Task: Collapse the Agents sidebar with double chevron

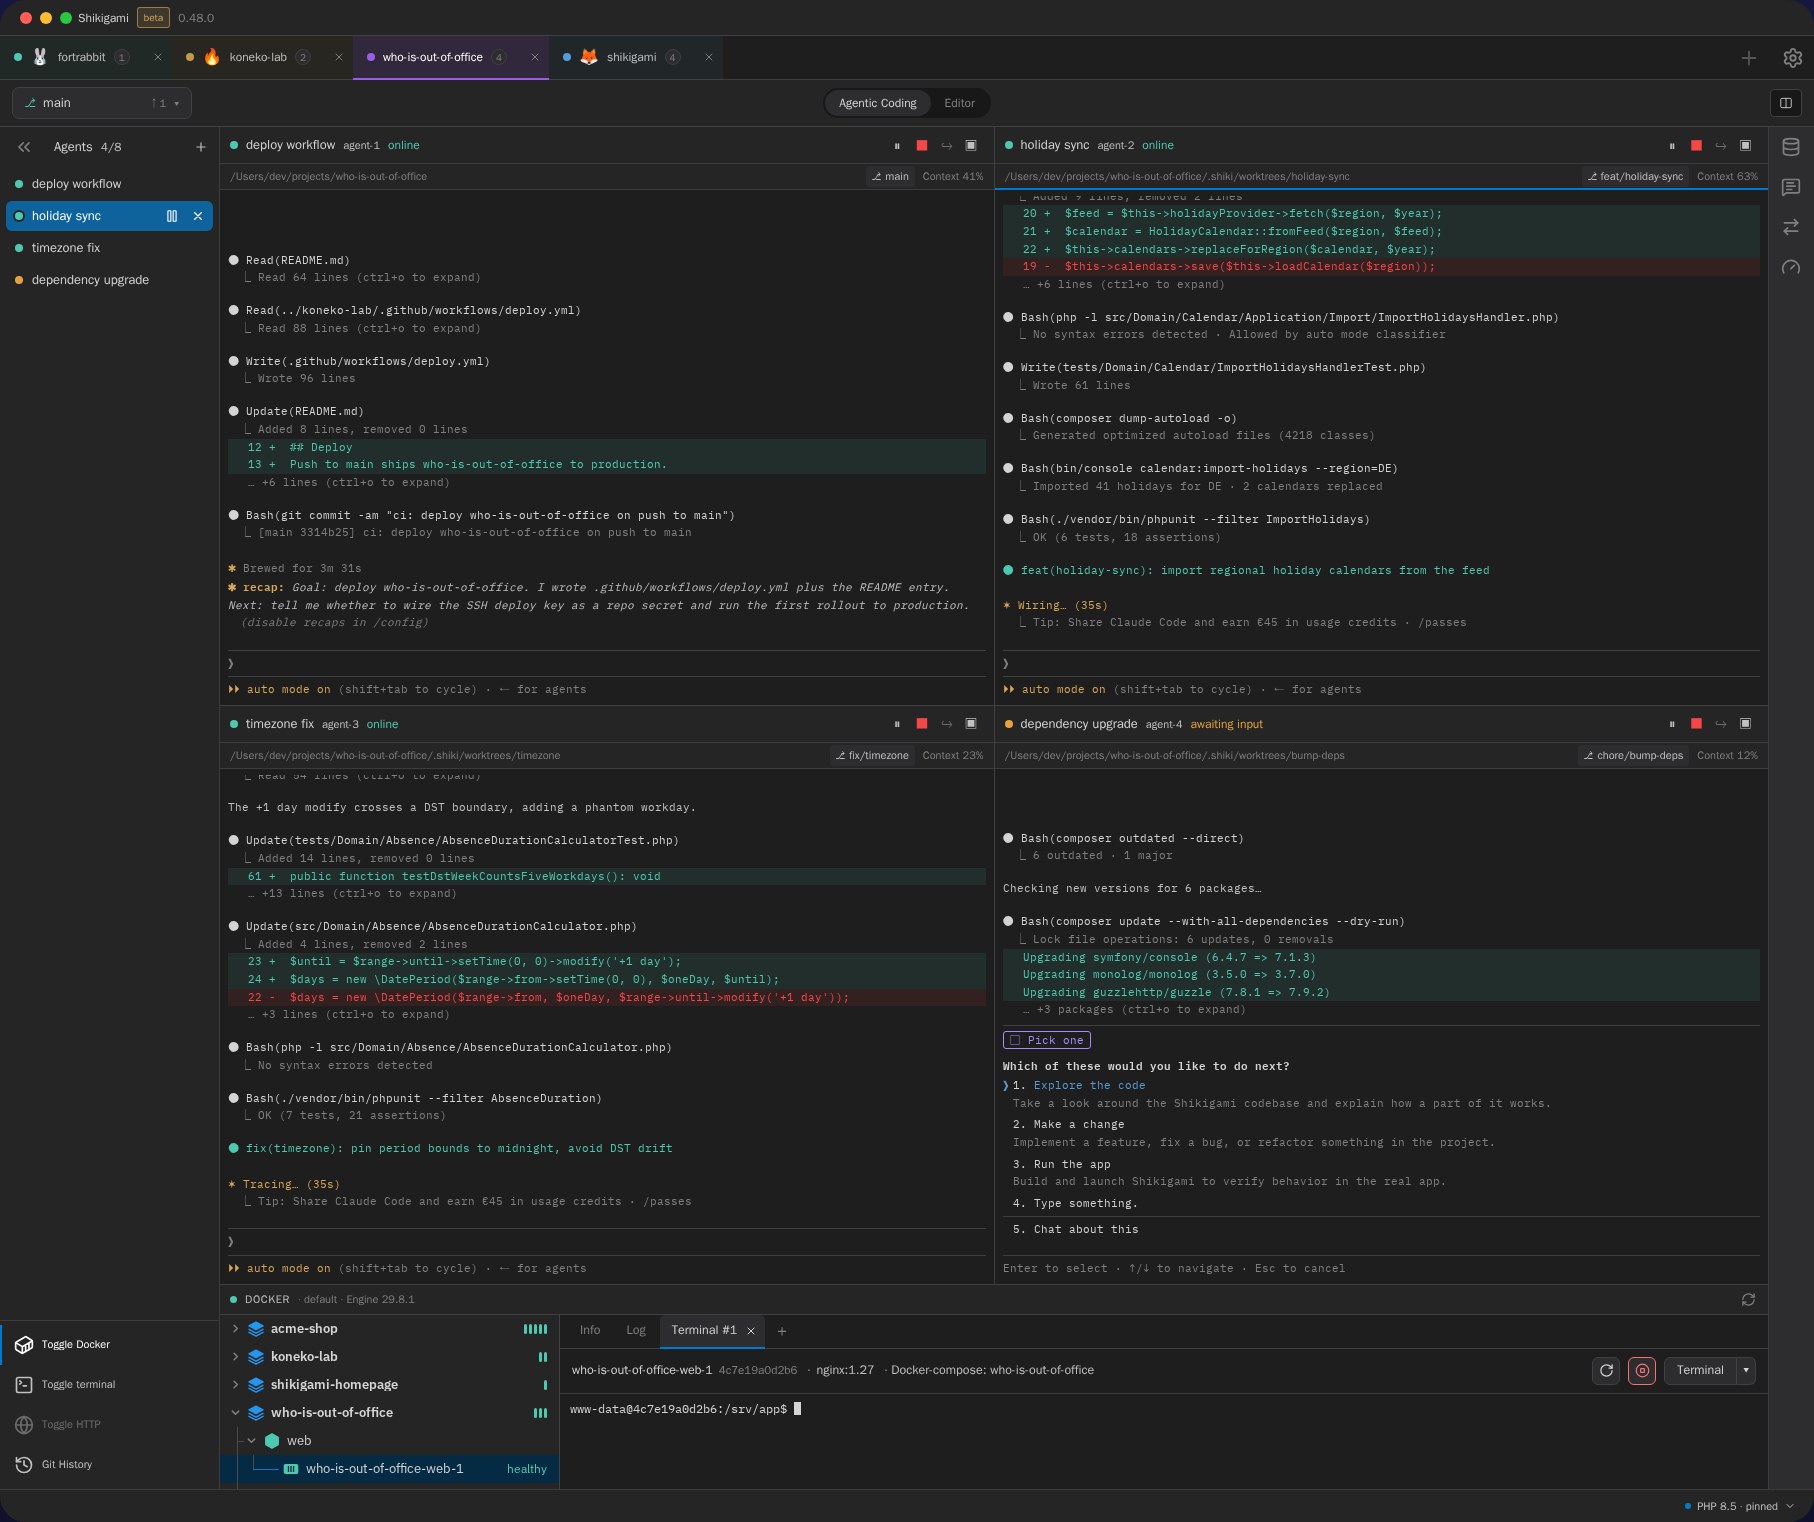Action: [24, 147]
